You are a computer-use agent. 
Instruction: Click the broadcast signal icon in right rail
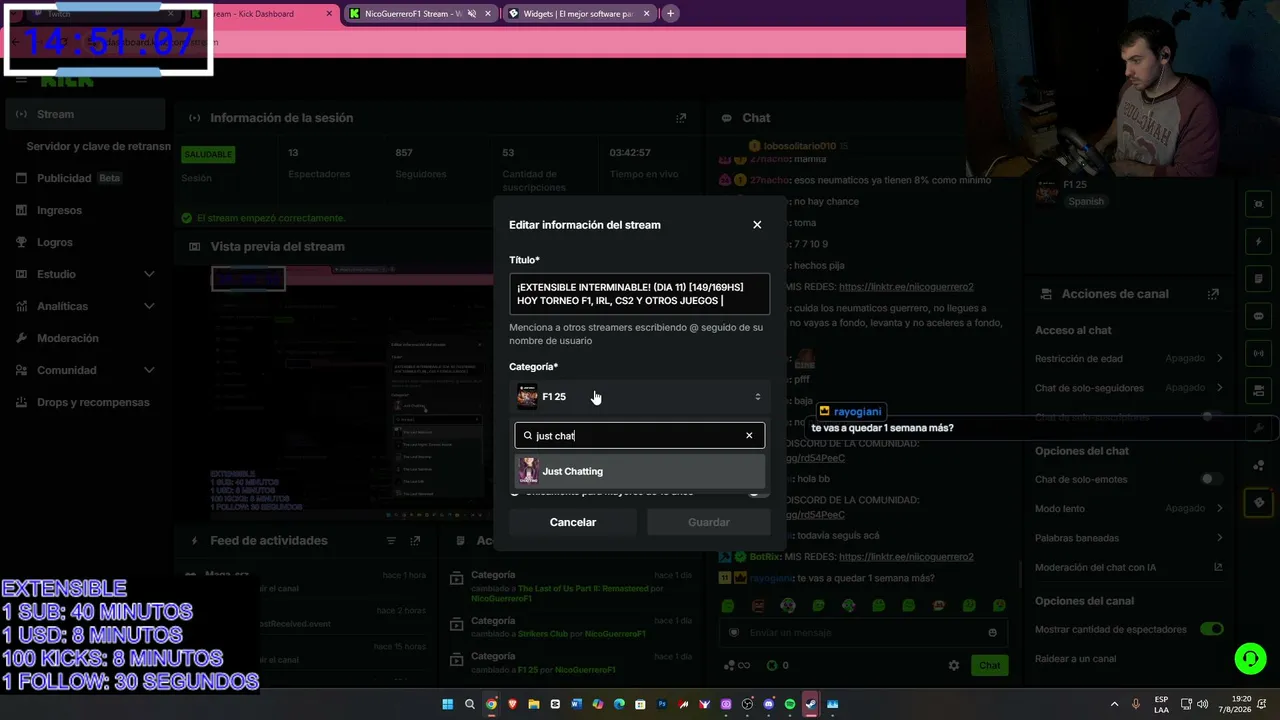point(1258,353)
